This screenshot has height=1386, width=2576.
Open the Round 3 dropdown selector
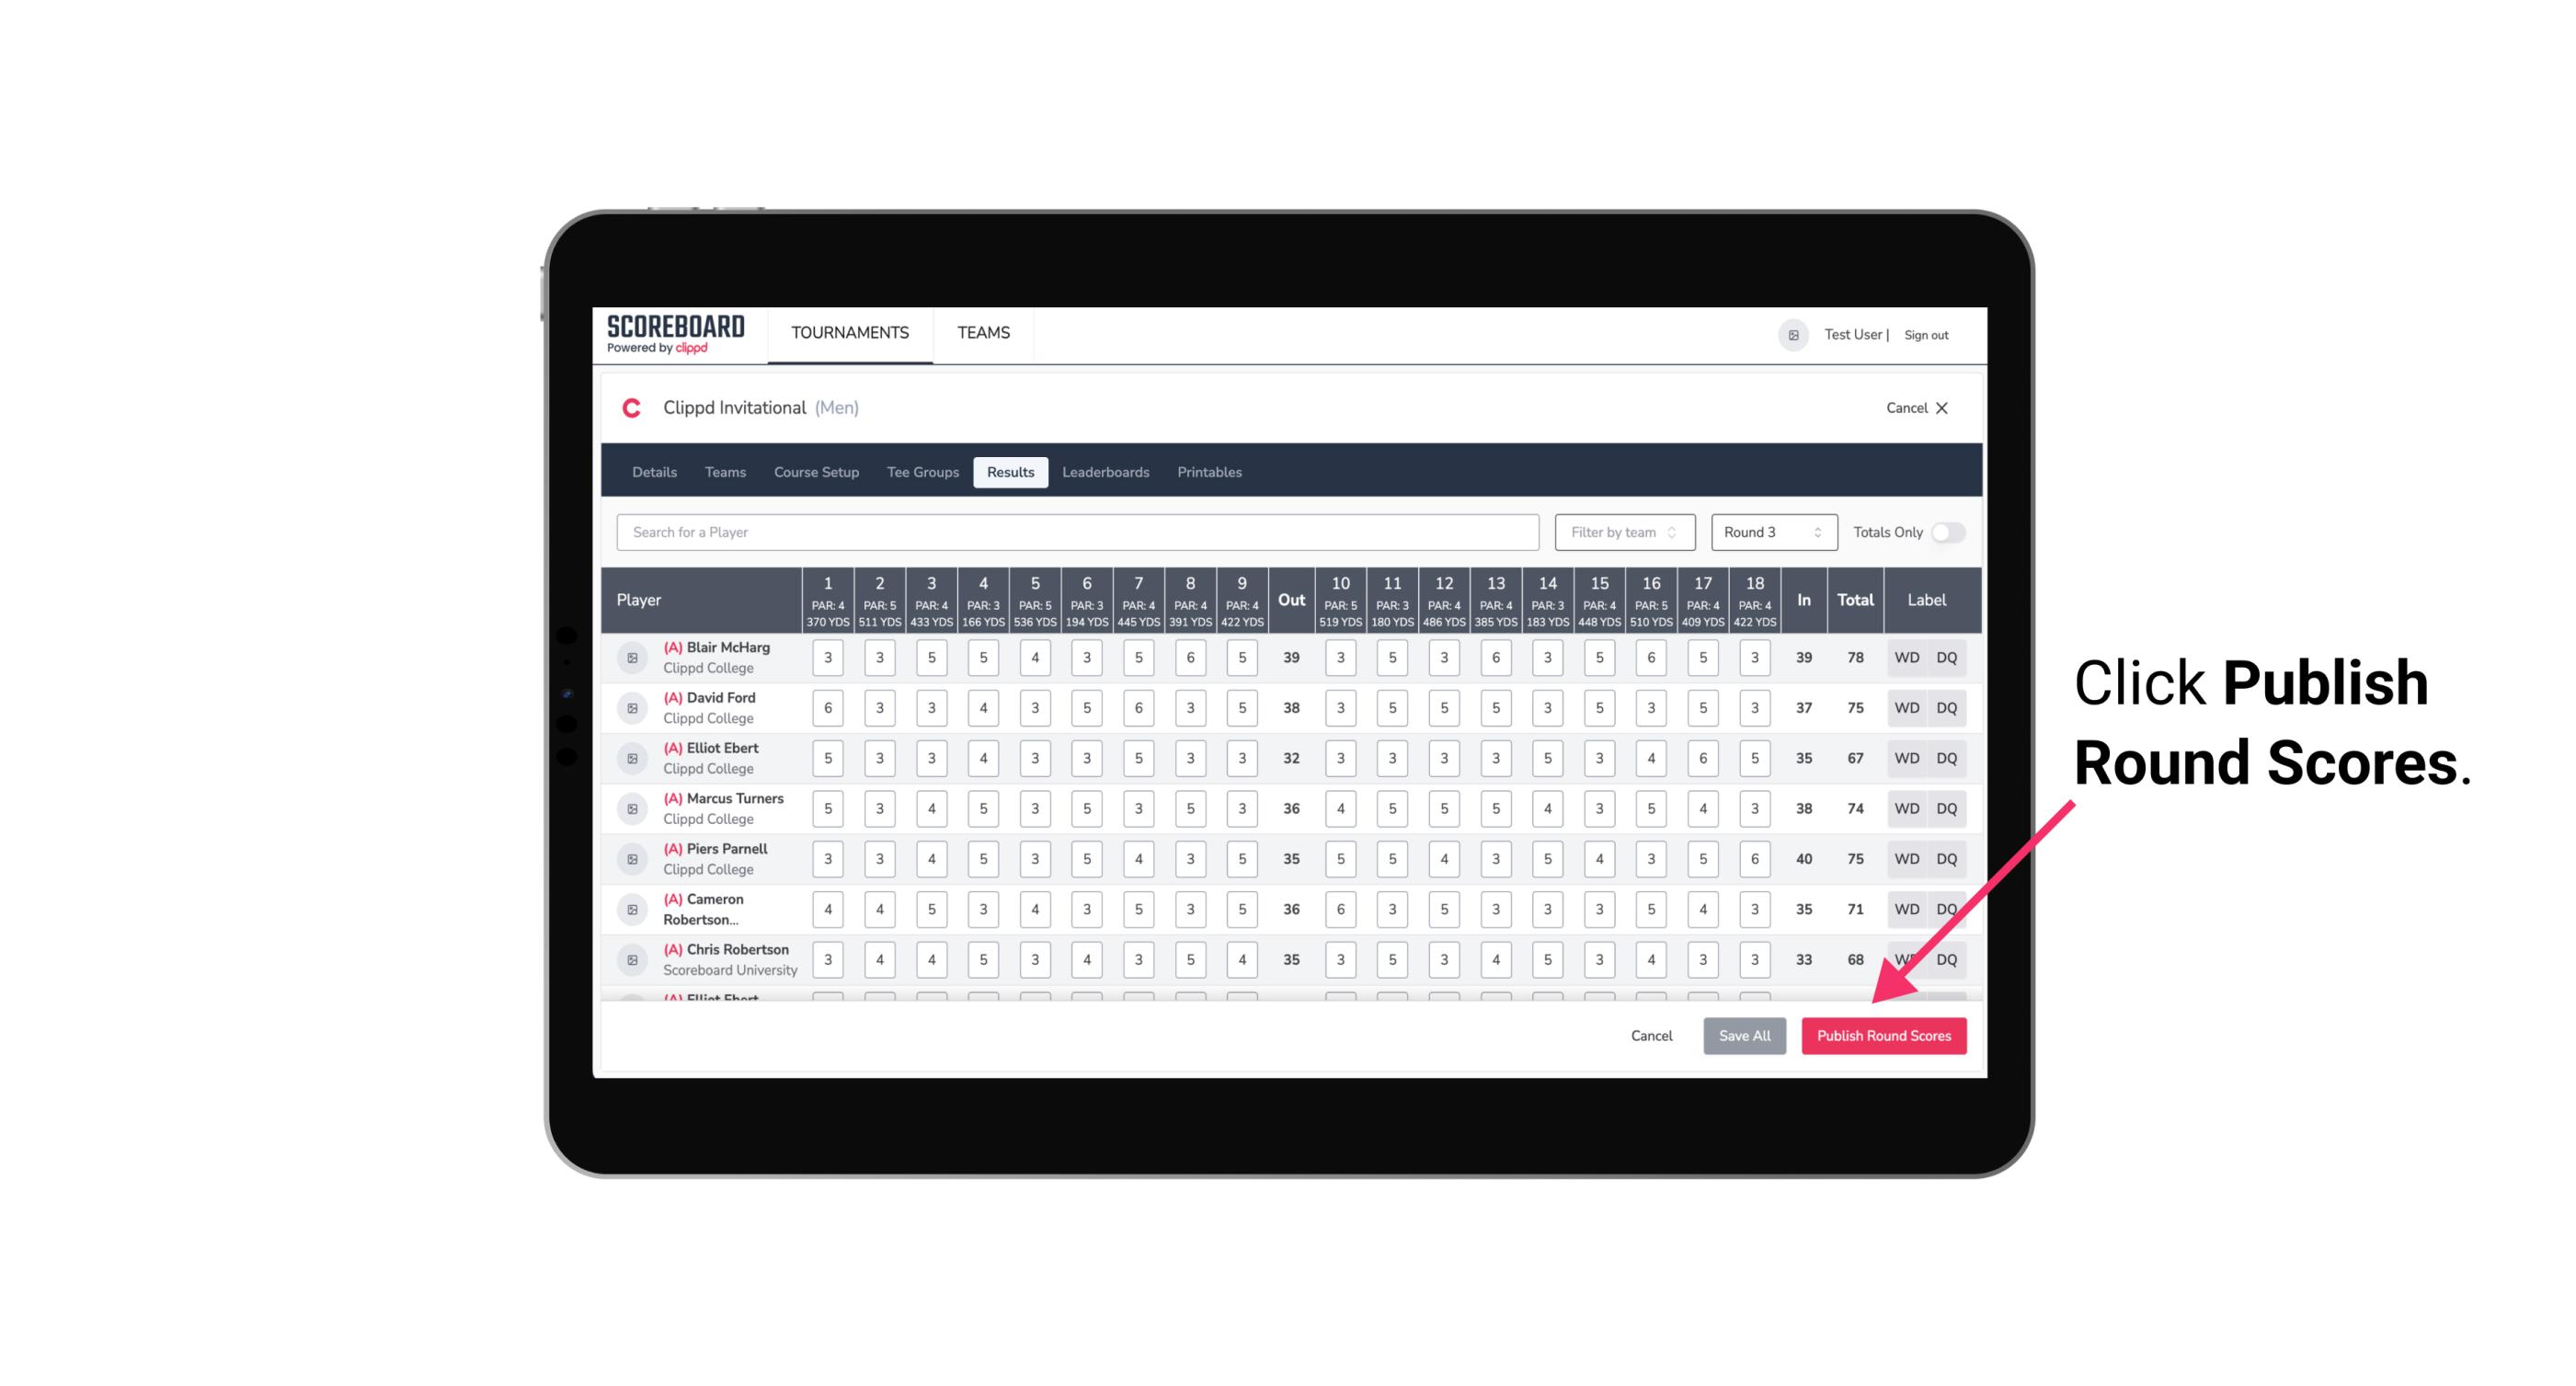[x=1769, y=531]
